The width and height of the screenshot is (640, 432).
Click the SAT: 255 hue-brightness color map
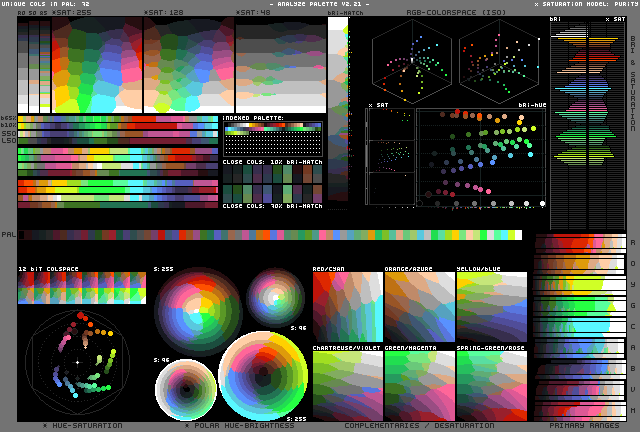[97, 65]
